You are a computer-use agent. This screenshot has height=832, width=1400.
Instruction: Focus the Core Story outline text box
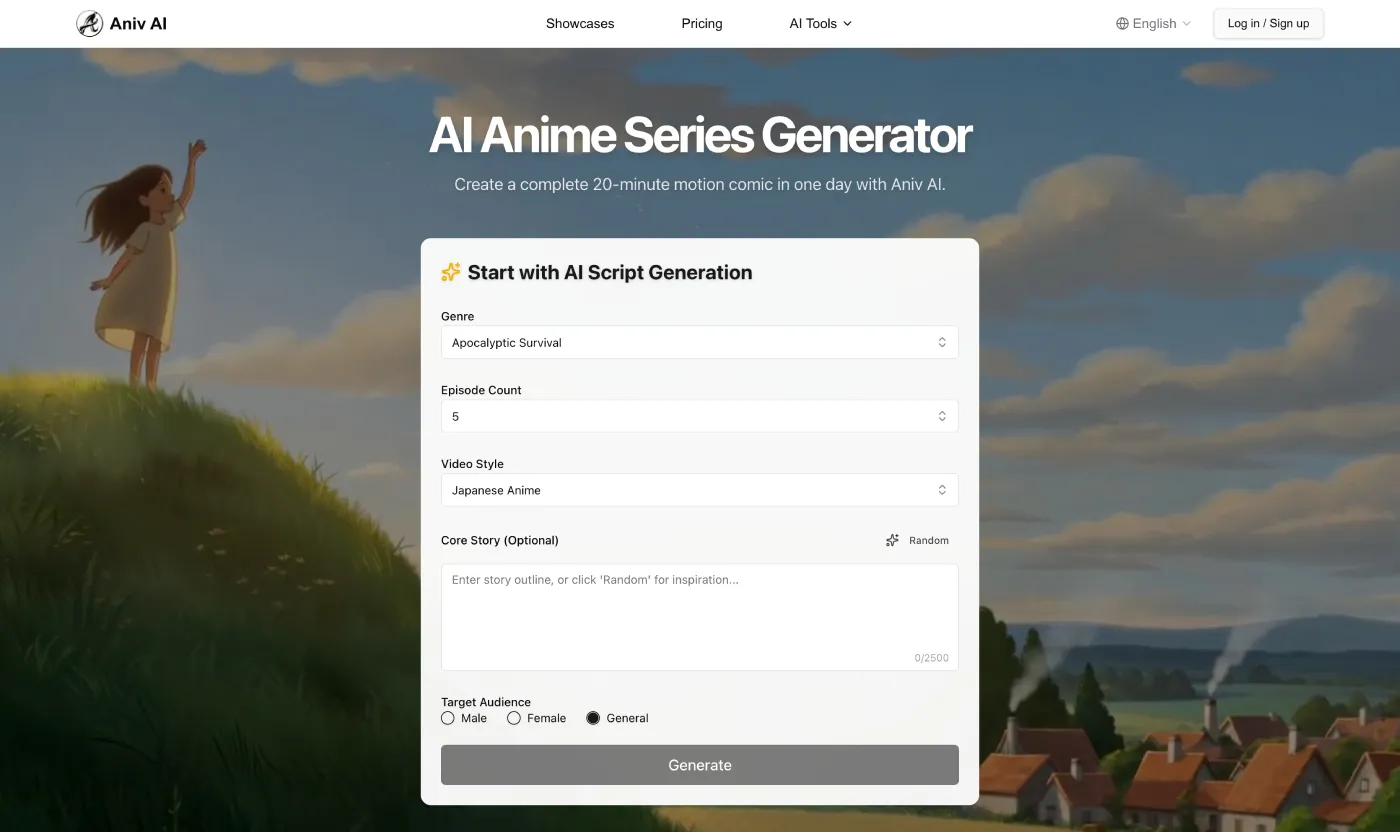(x=699, y=616)
